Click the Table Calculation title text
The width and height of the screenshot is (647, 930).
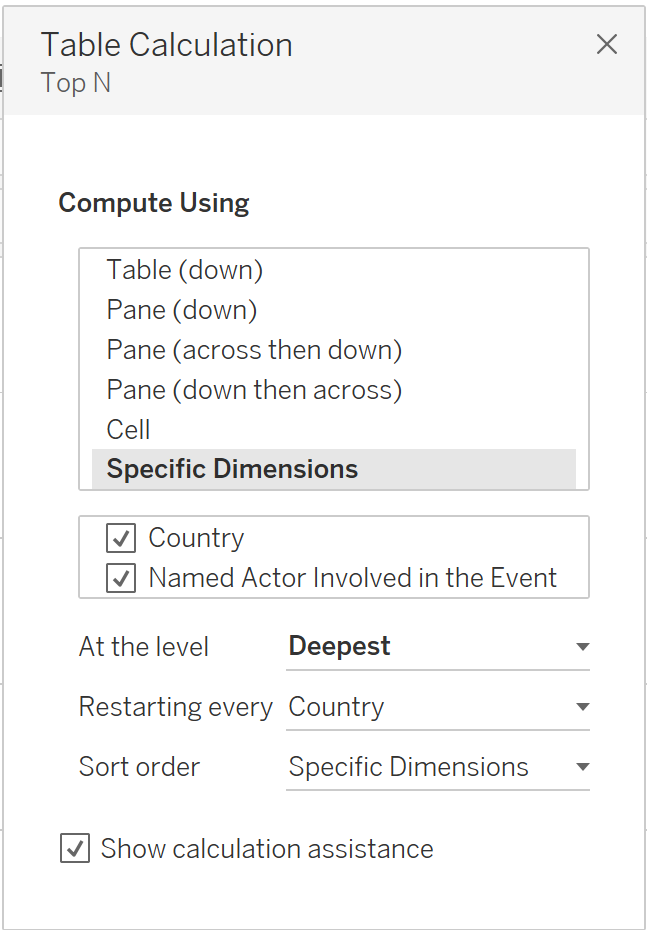166,45
